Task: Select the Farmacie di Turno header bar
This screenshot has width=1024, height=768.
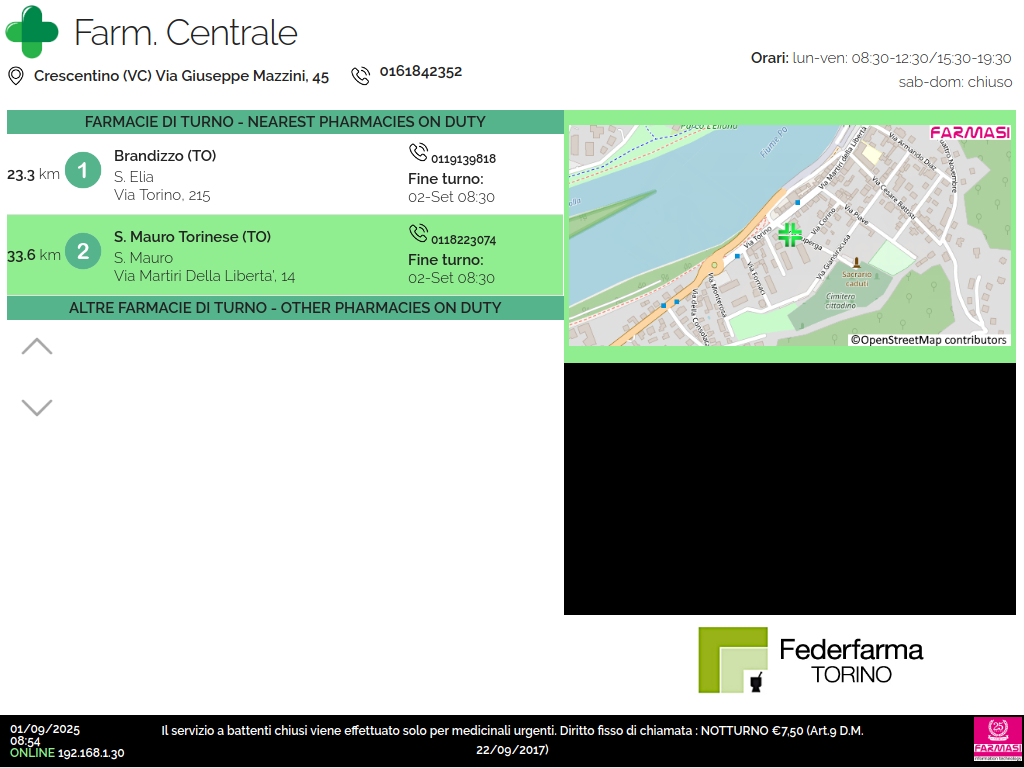Action: coord(285,122)
